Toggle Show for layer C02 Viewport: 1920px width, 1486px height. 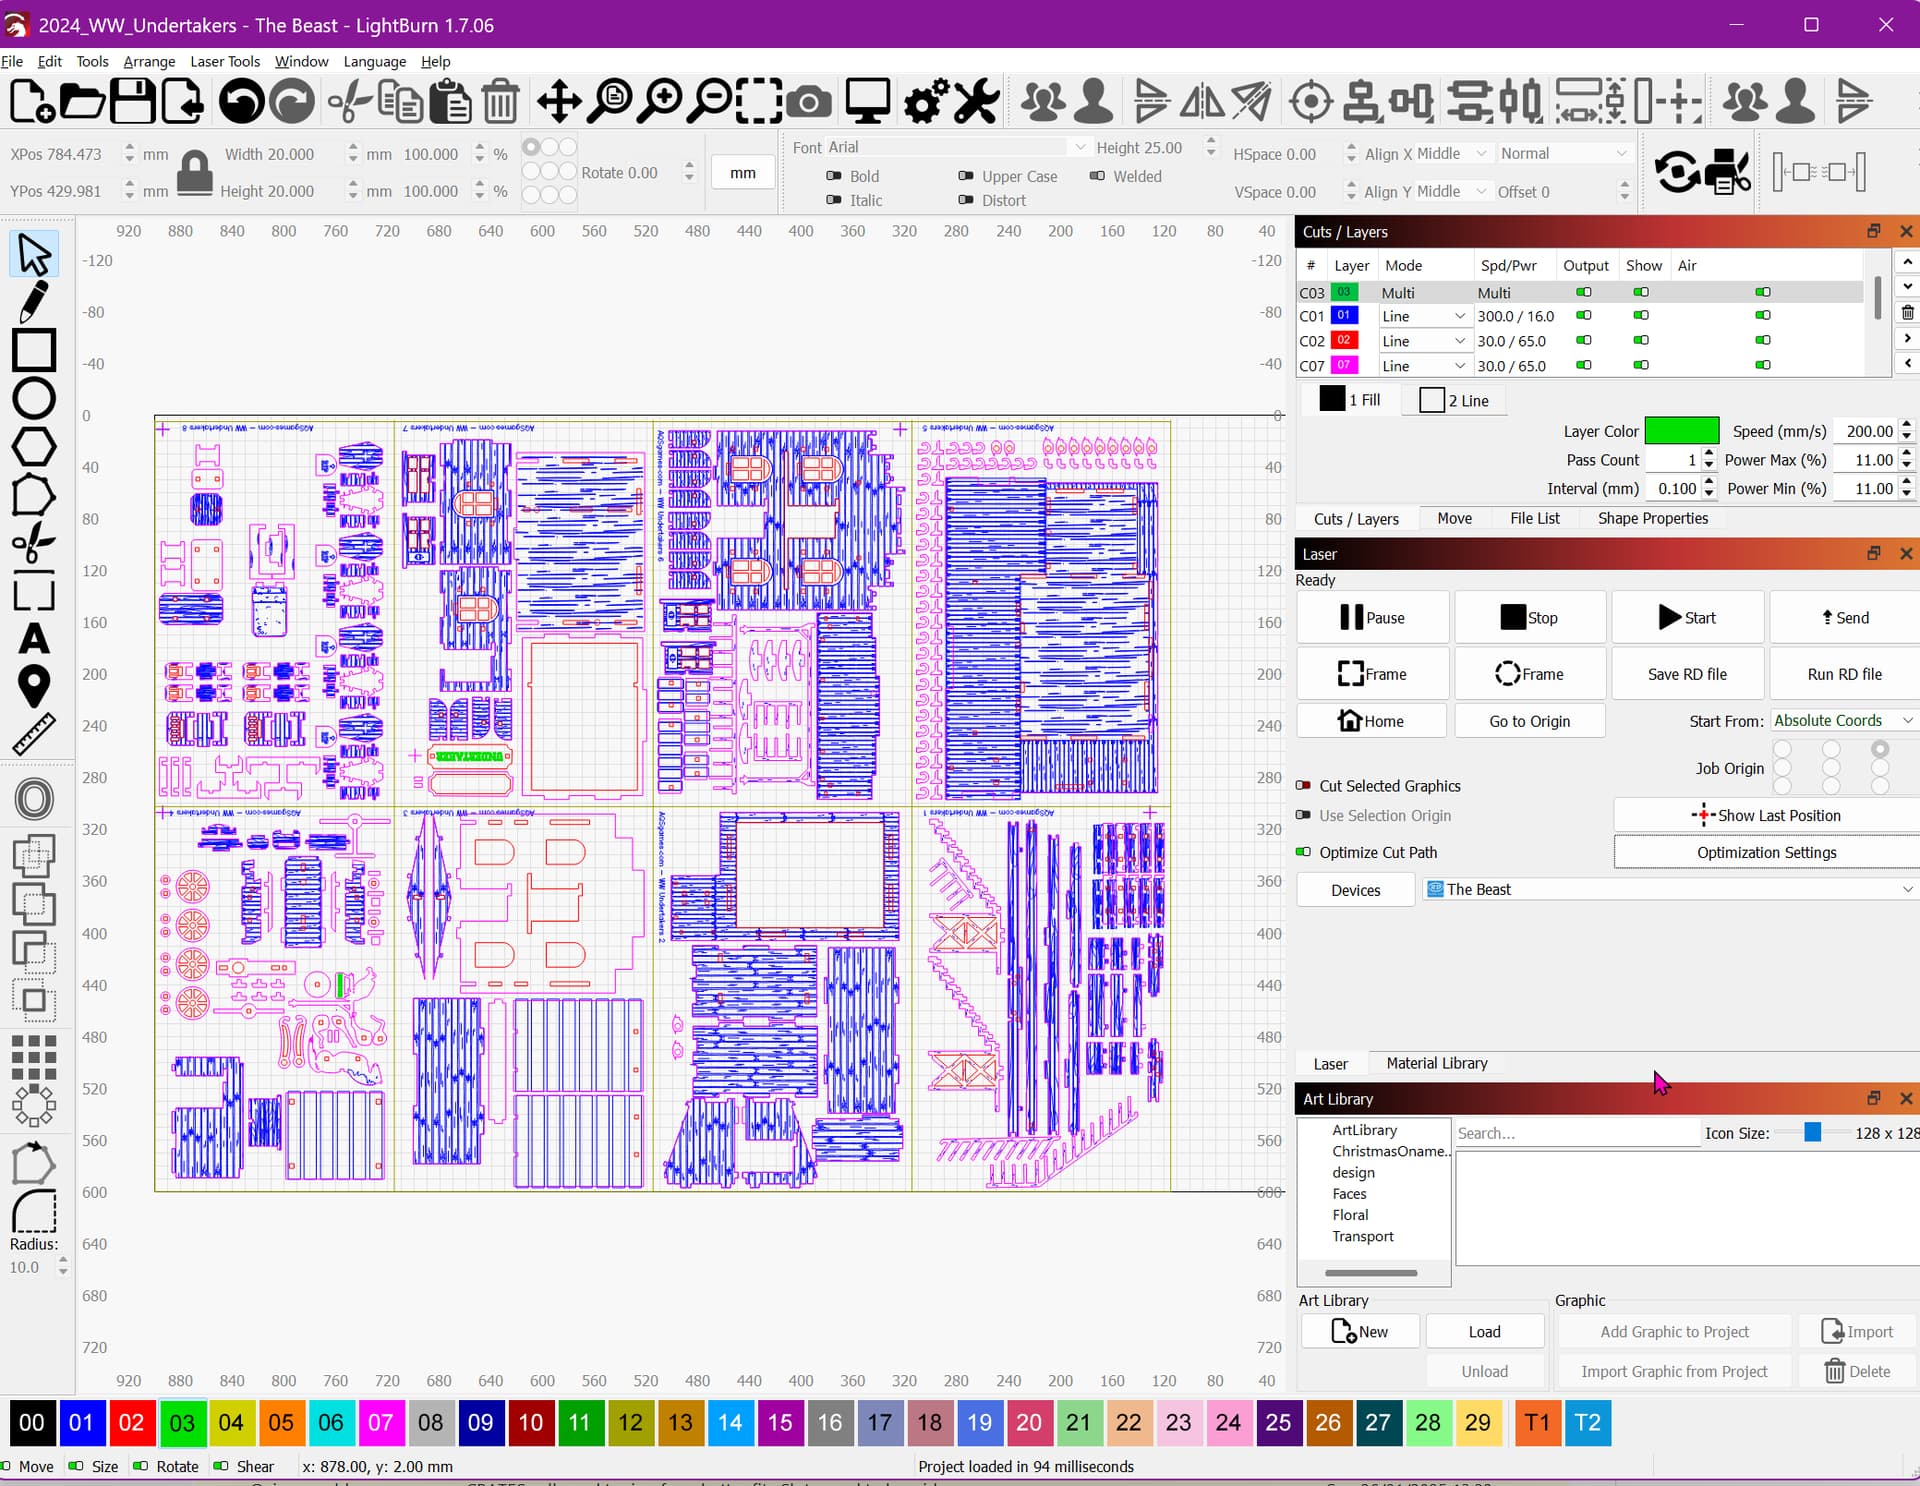[1641, 341]
